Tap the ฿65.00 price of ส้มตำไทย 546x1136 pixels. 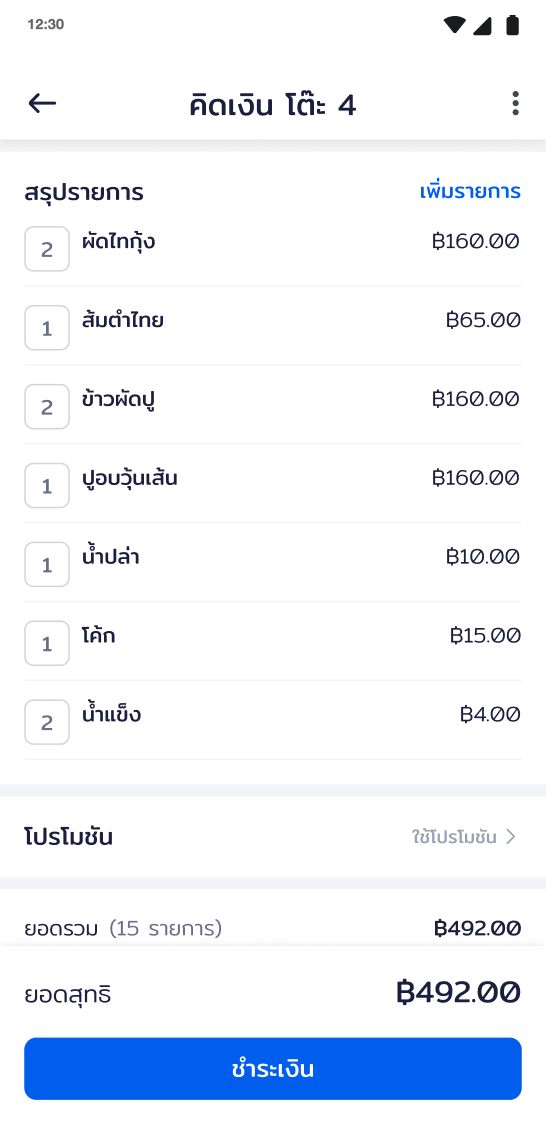(x=483, y=320)
